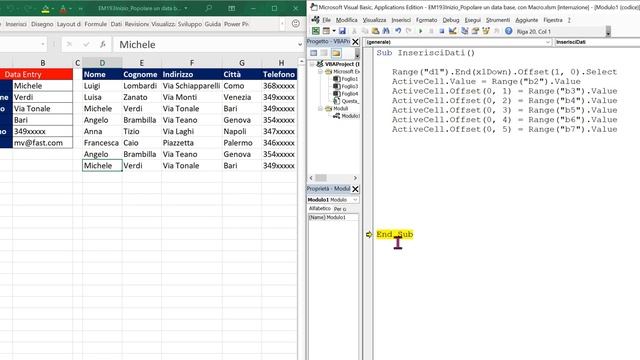Toggle Design Mode icon in VBA toolbar
Viewport: 640px width, 360px height.
(453, 31)
